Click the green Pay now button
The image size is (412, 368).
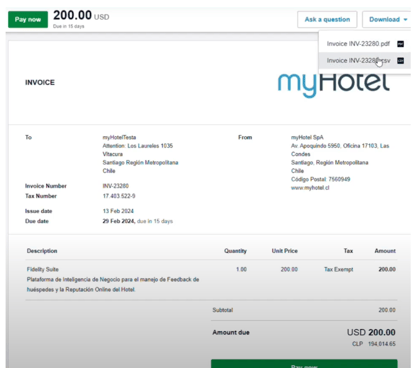pos(28,19)
